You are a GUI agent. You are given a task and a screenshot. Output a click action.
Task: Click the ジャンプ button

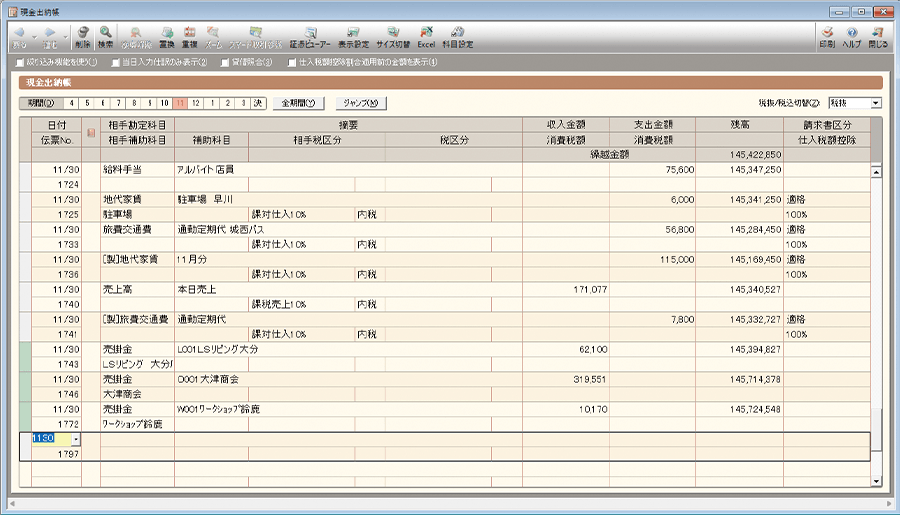click(x=360, y=103)
